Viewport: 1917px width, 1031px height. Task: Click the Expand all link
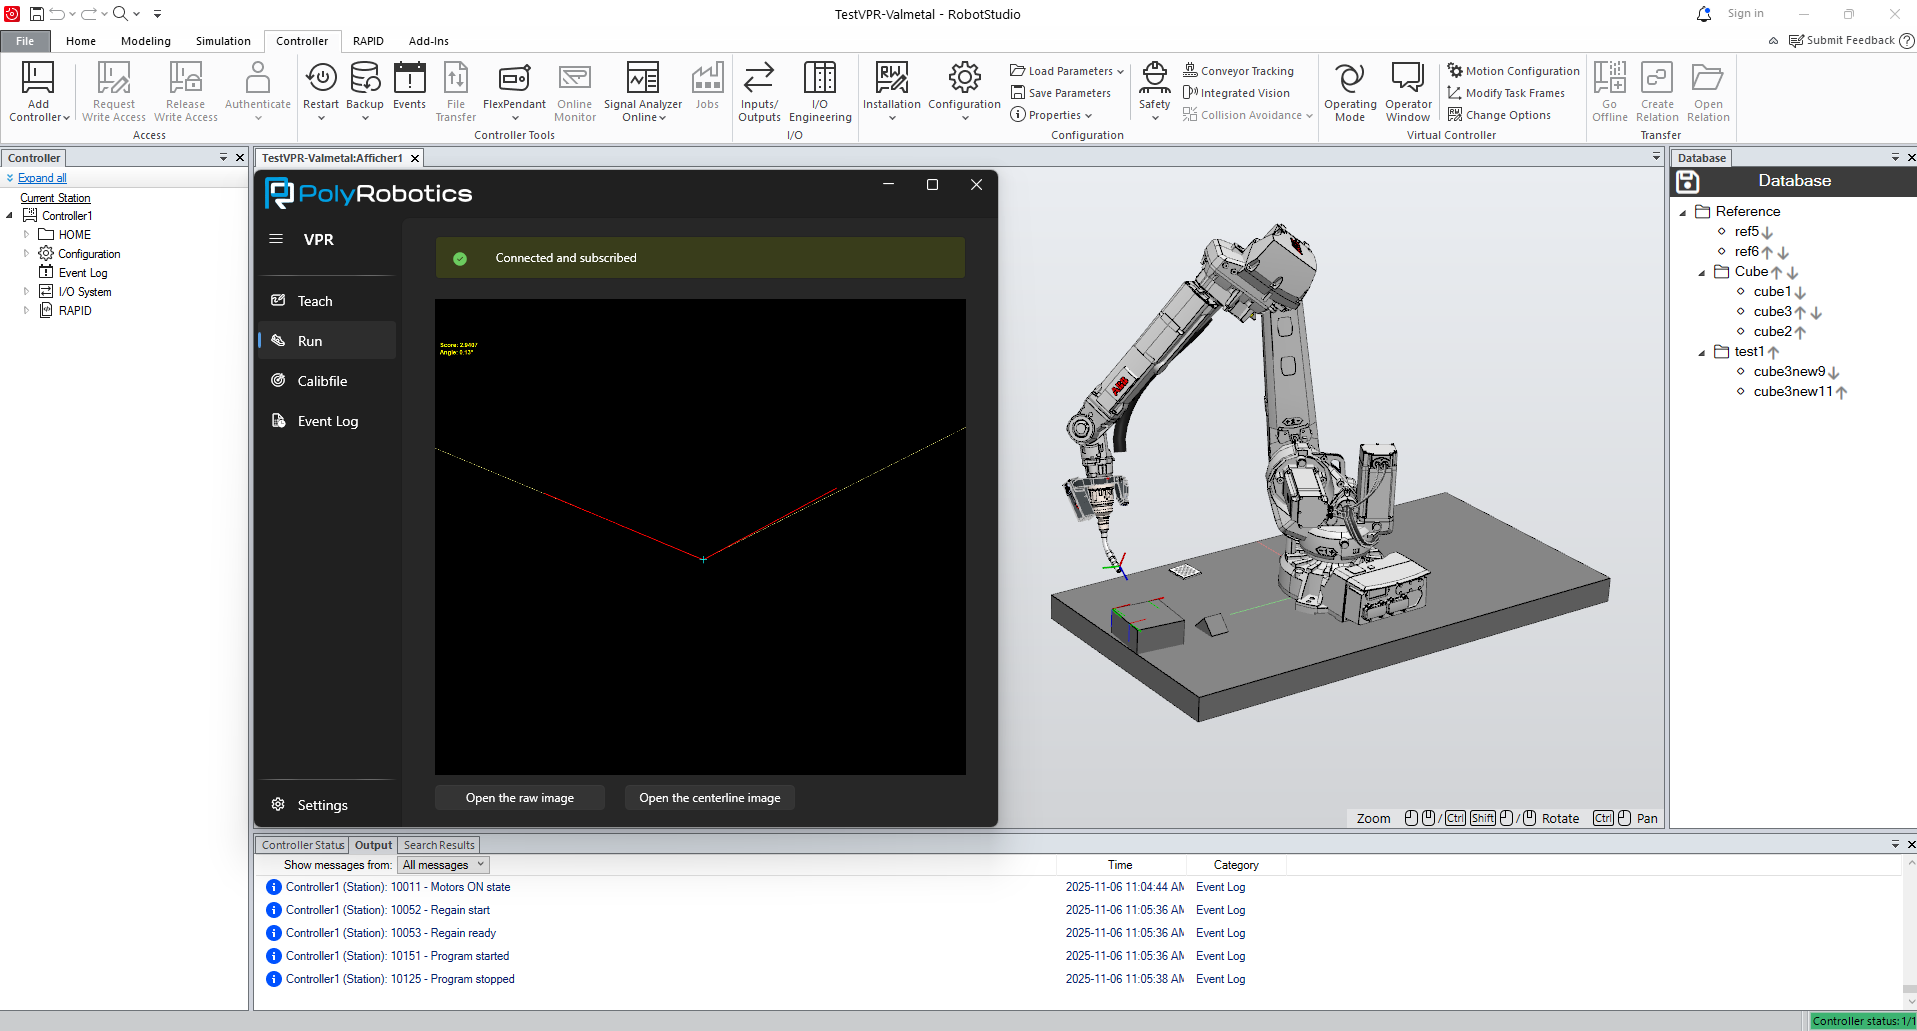[x=42, y=178]
